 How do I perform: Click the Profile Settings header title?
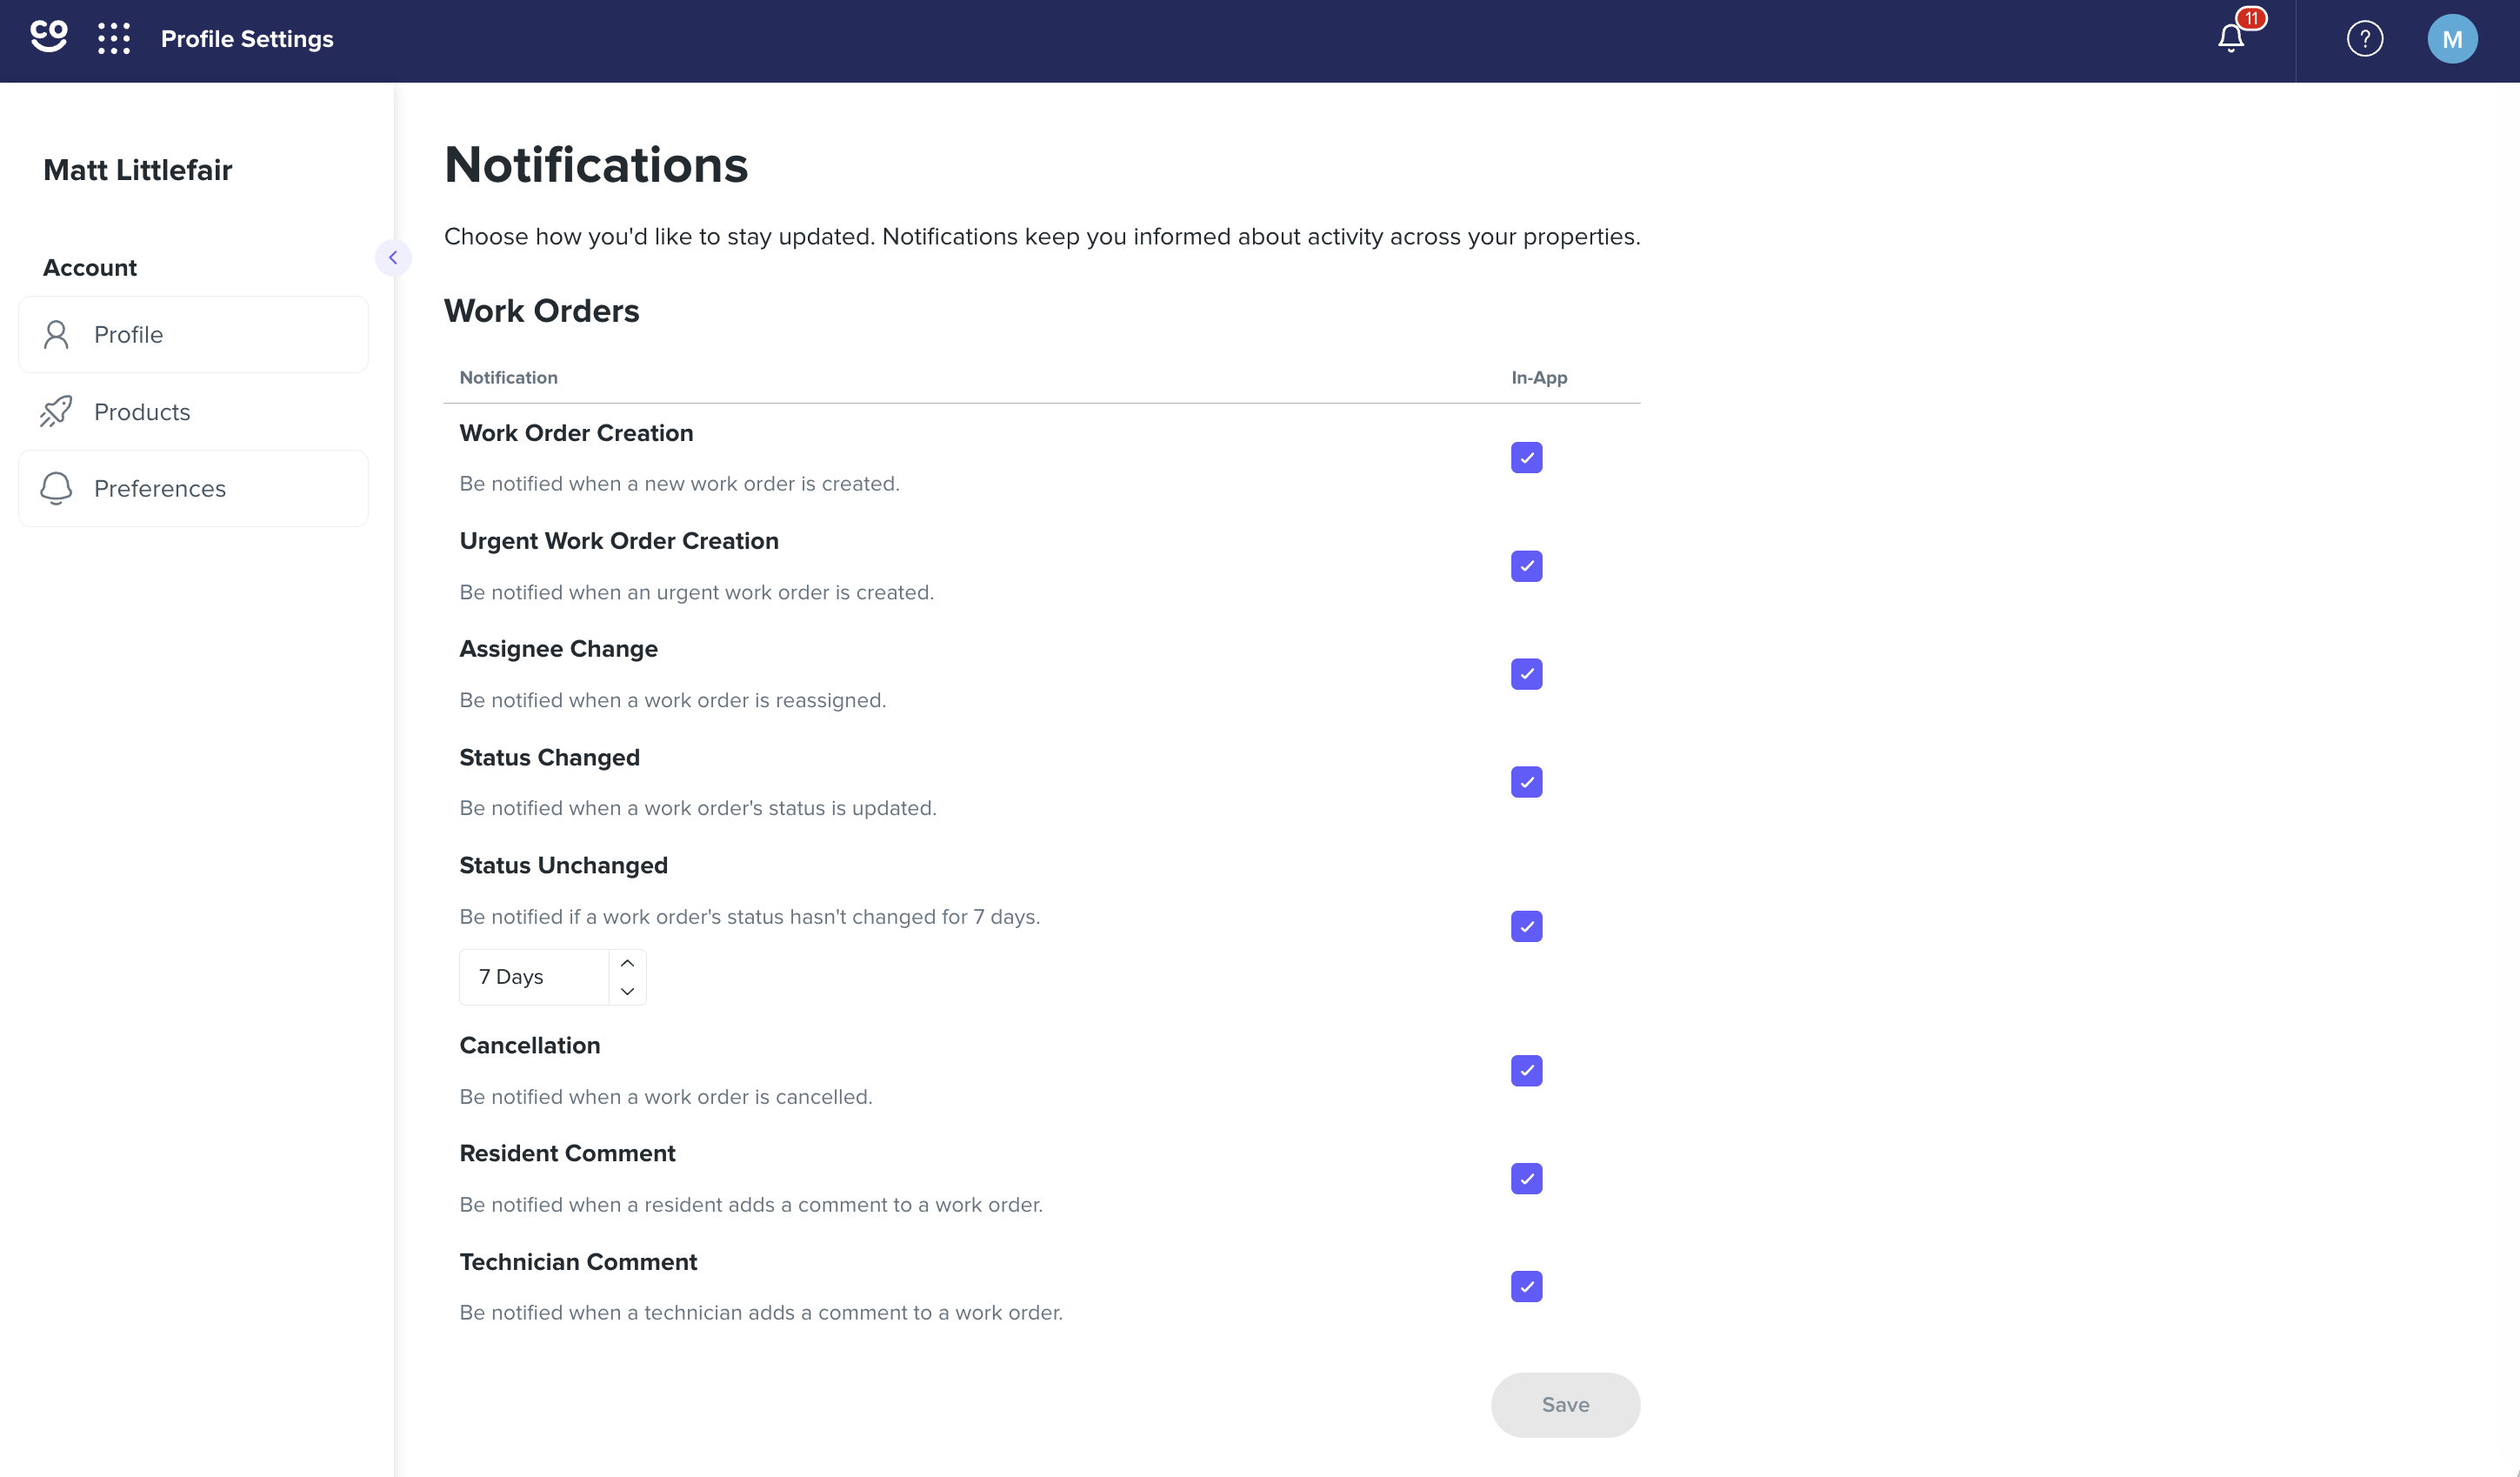coord(247,39)
